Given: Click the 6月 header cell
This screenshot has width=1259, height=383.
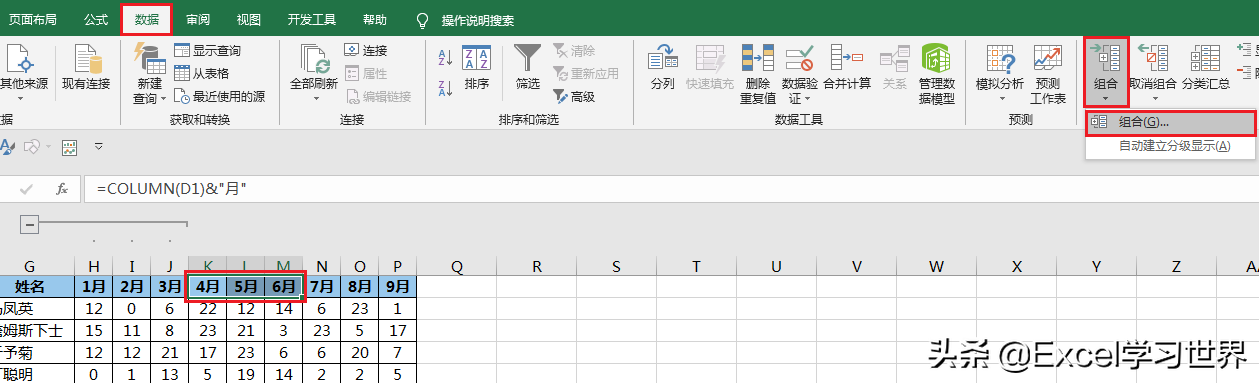Looking at the screenshot, I should coord(284,286).
